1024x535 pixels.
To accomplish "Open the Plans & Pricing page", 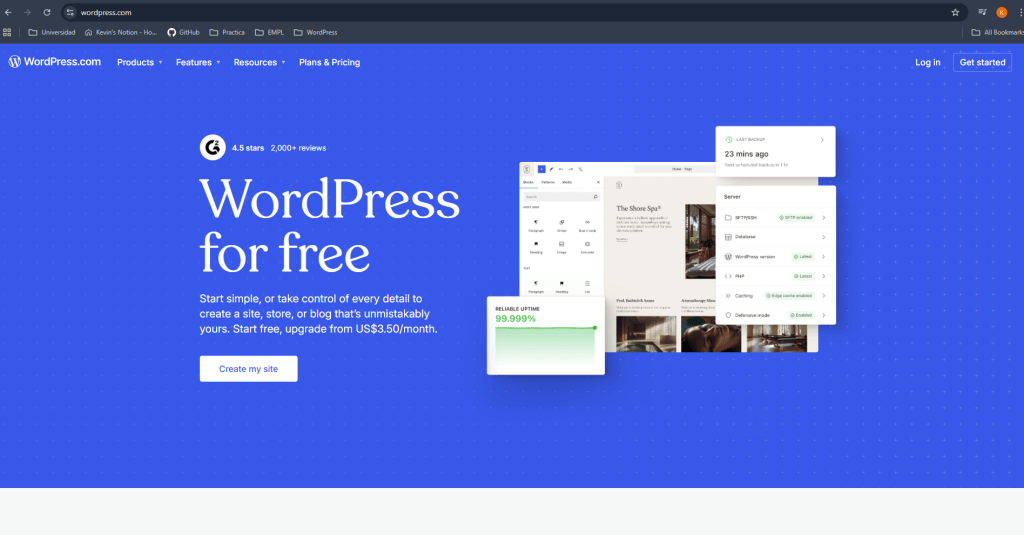I will pyautogui.click(x=329, y=62).
